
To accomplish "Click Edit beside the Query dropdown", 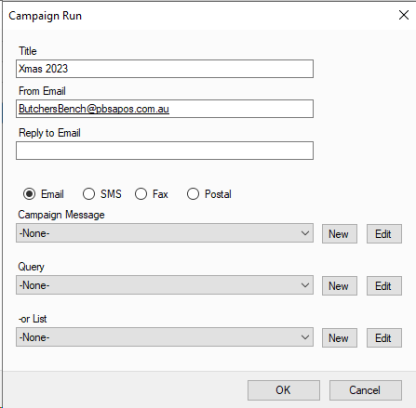I will click(384, 286).
